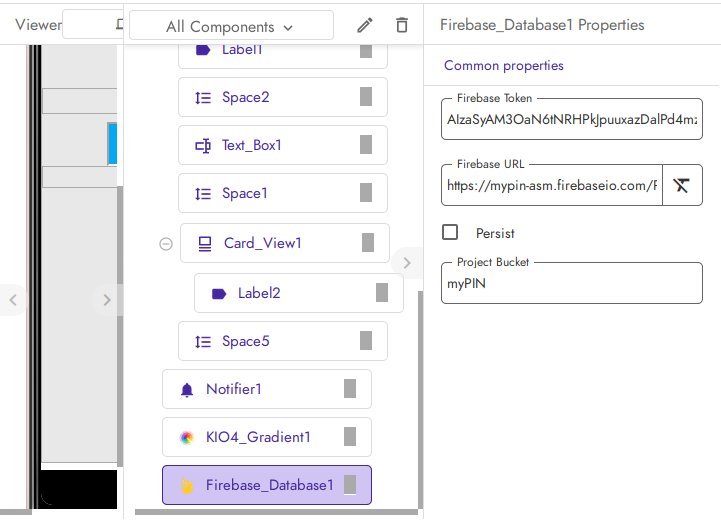
Task: Open the Common properties section
Action: coord(504,66)
